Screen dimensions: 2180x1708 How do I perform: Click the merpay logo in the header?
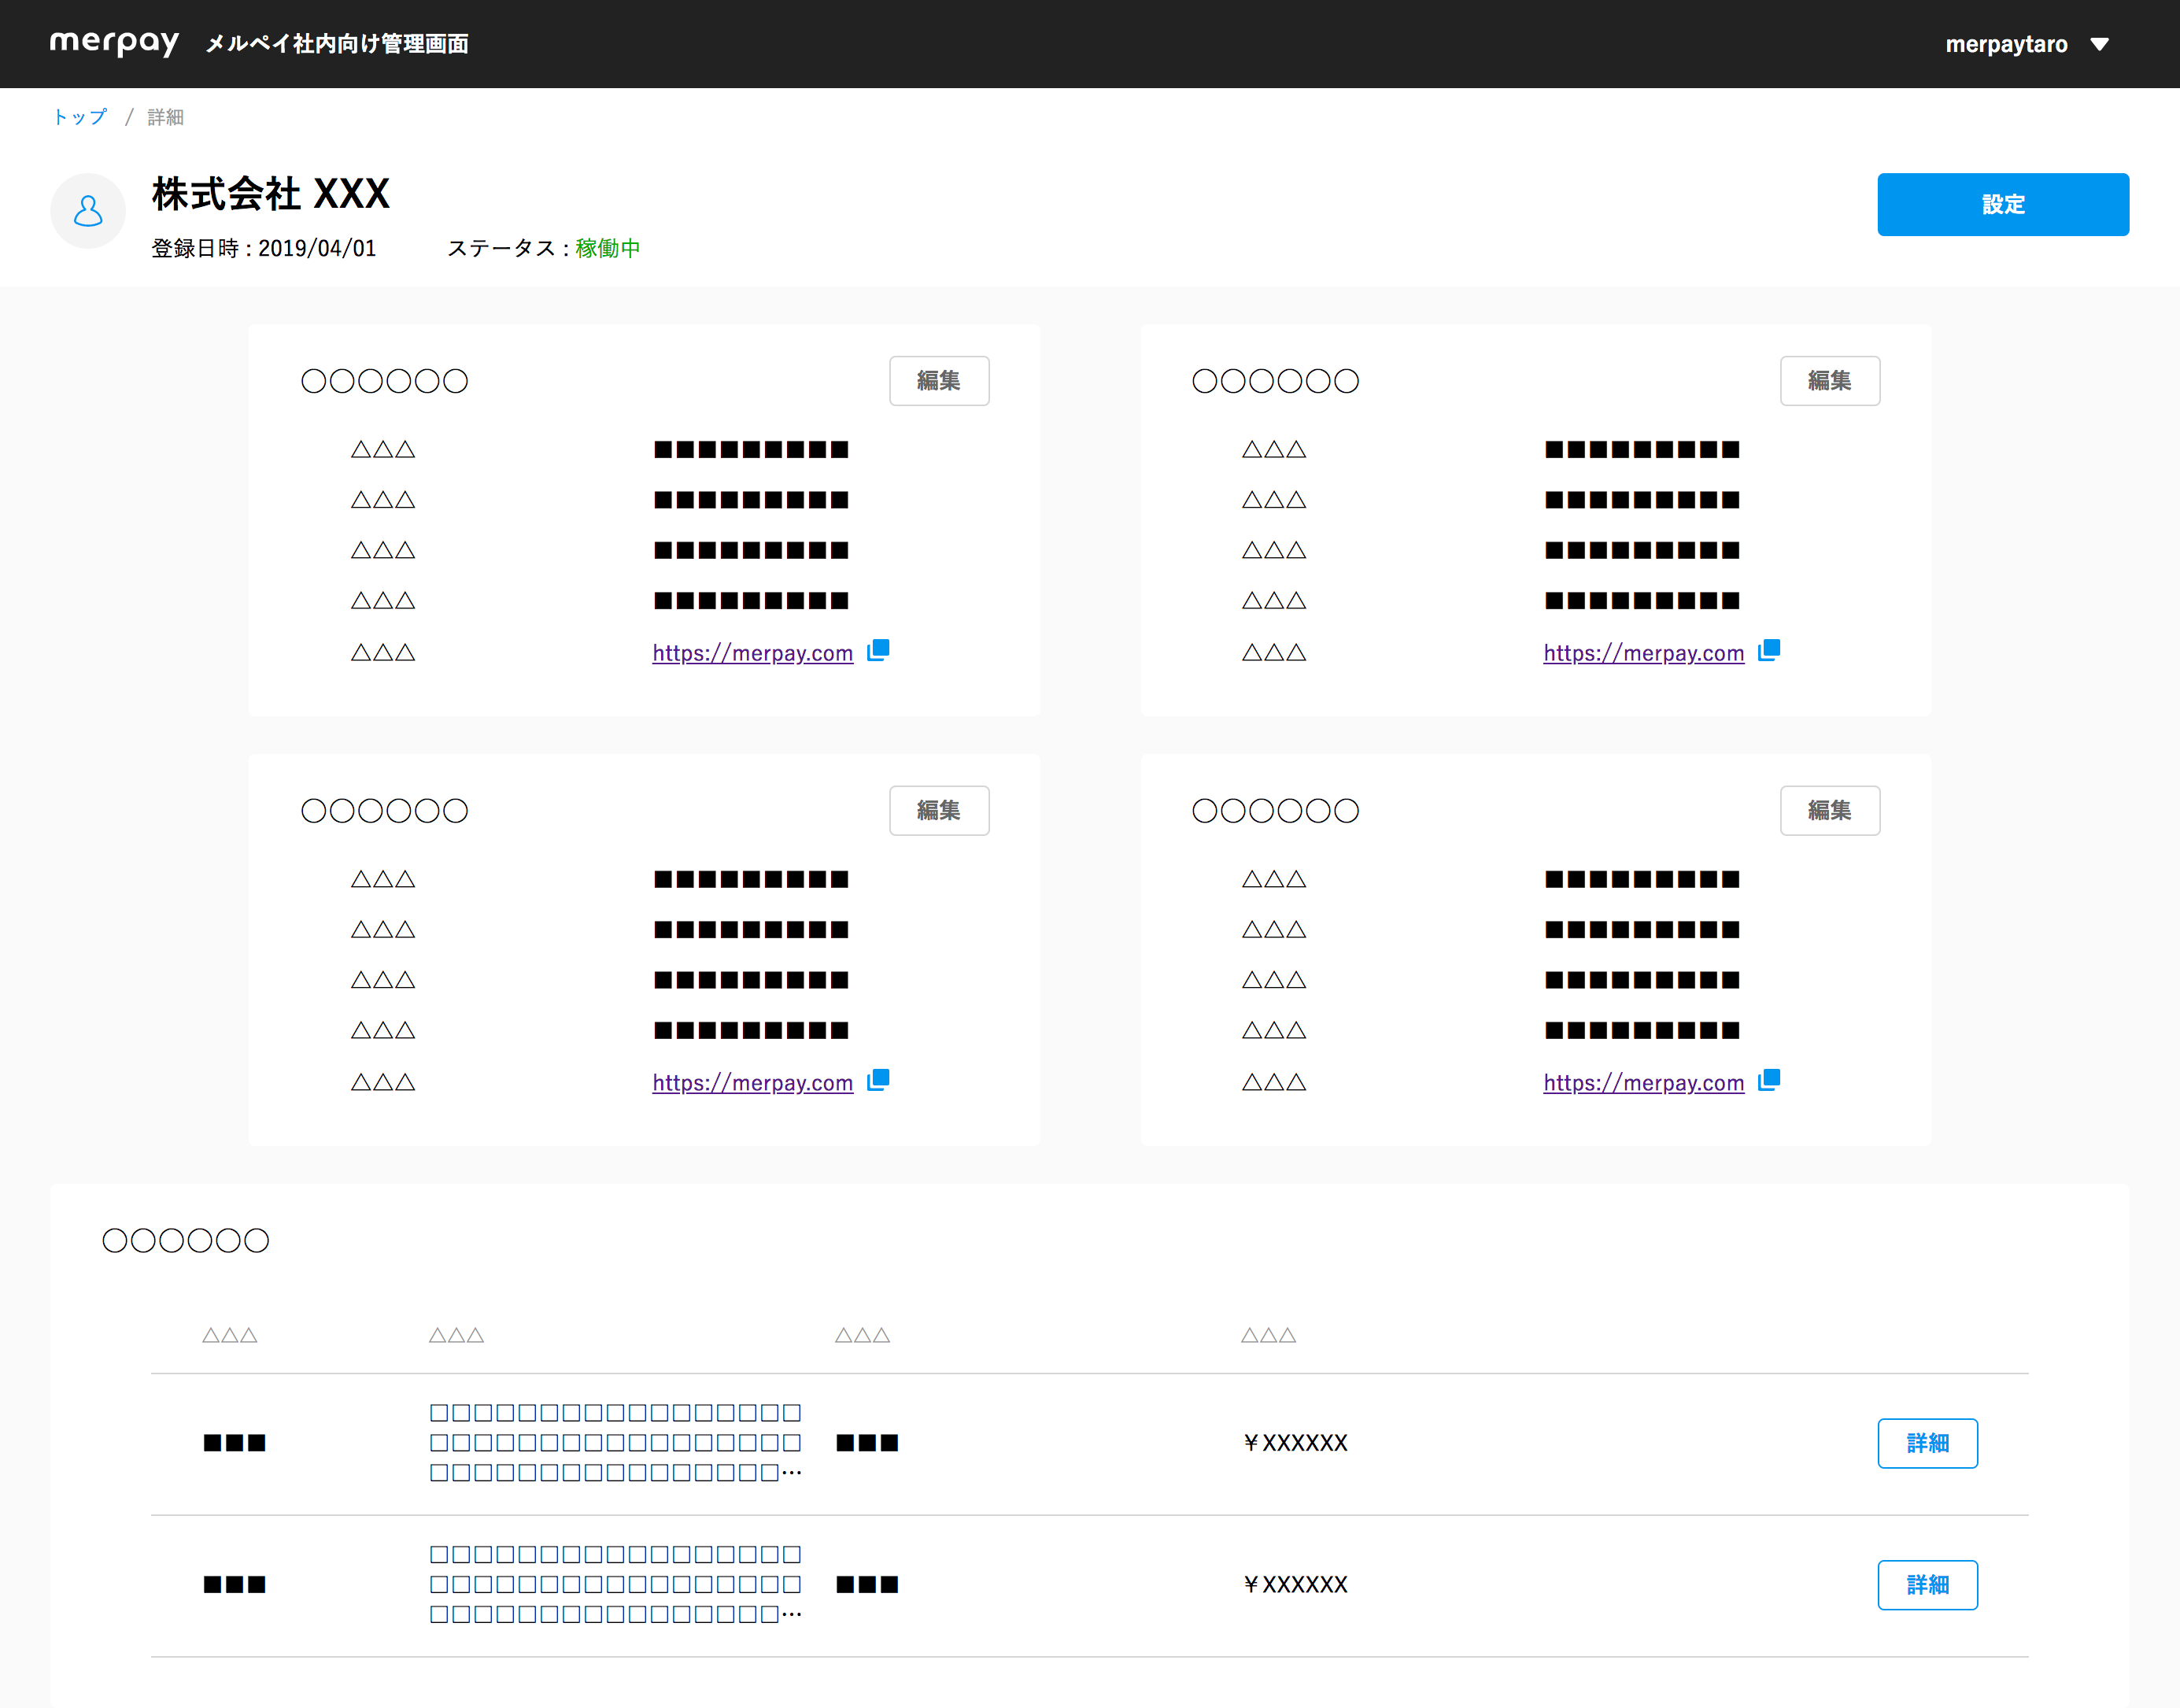coord(114,43)
